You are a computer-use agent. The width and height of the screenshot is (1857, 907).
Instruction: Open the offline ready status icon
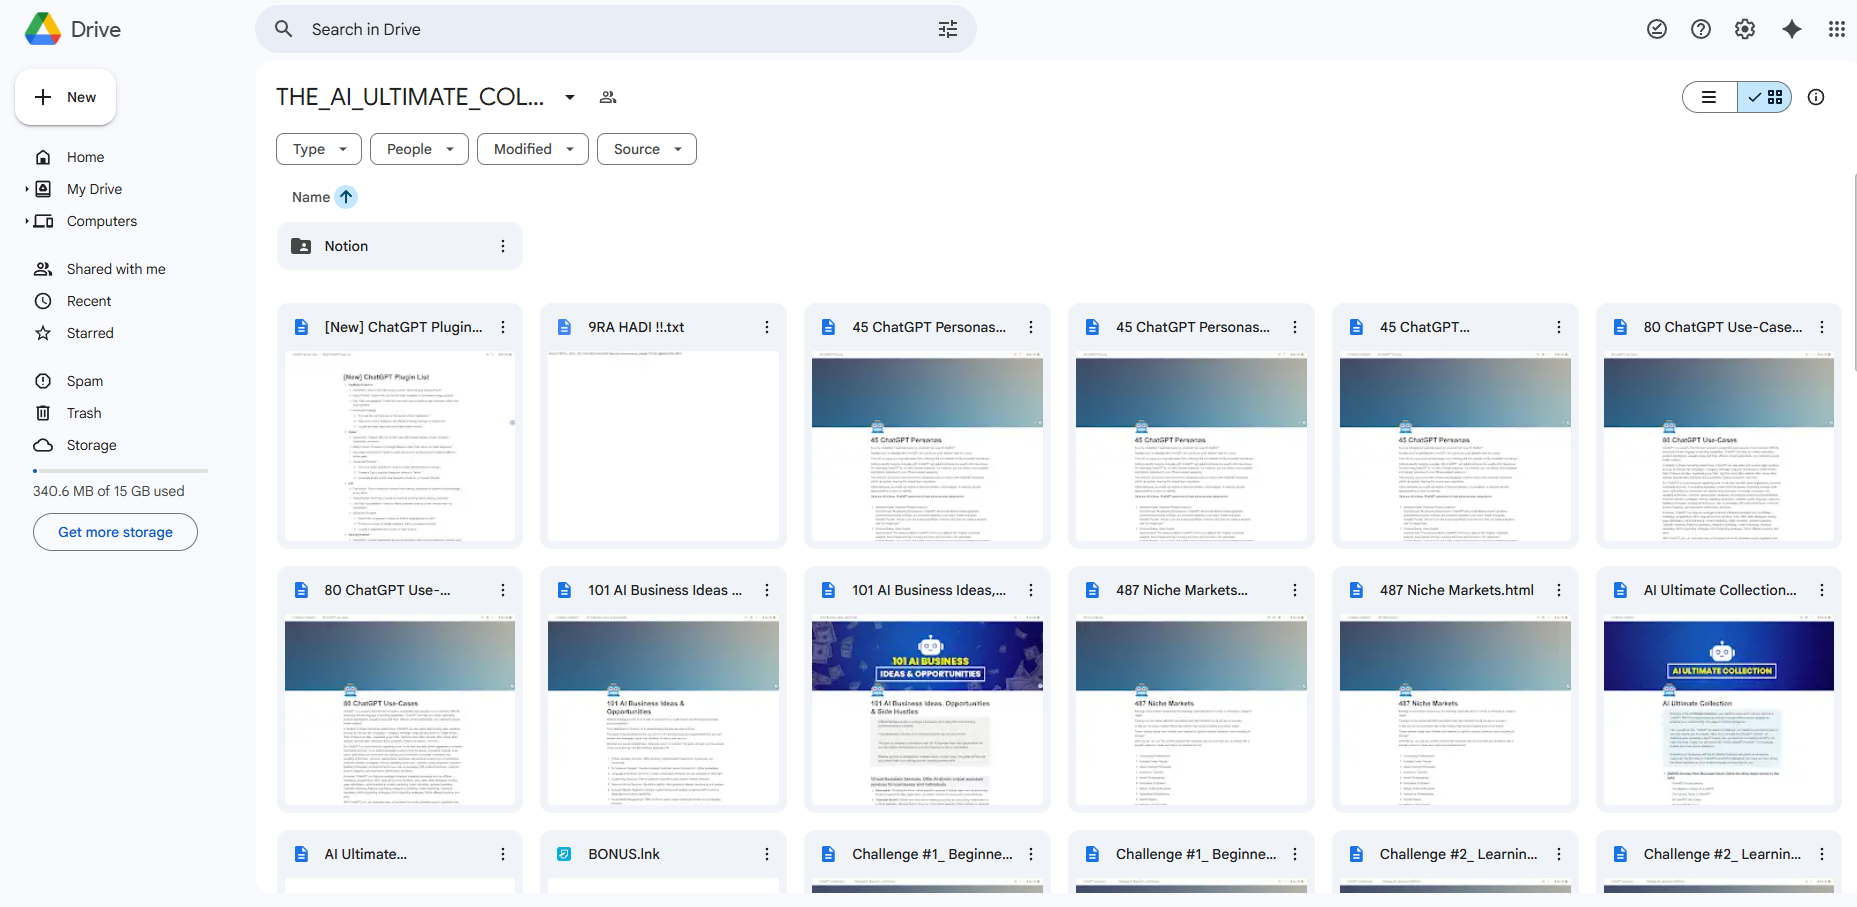1657,29
